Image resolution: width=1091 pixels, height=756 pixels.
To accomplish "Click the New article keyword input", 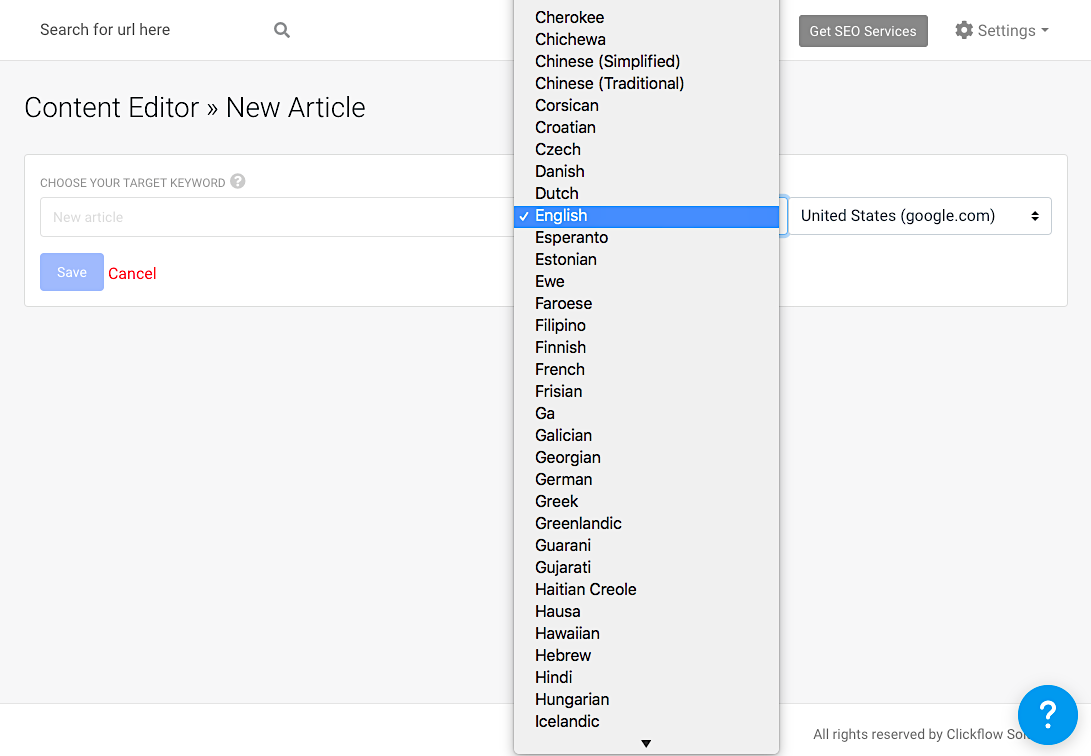I will [x=277, y=217].
